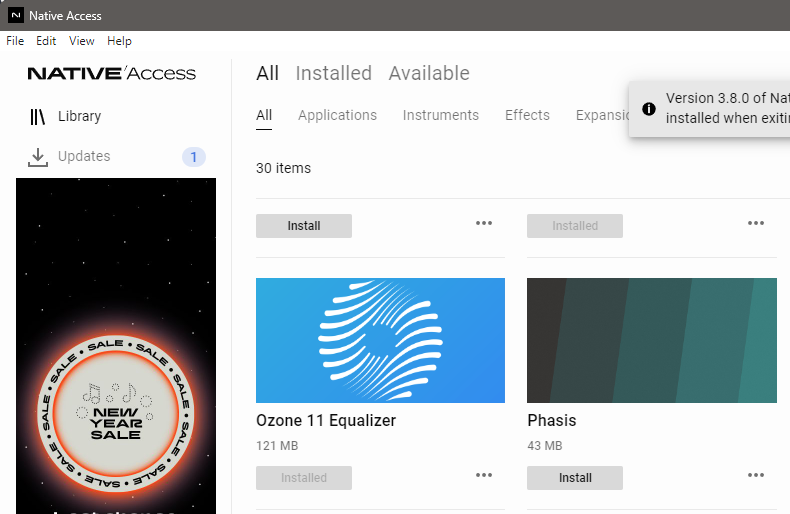Open Updates in the sidebar

pyautogui.click(x=84, y=156)
